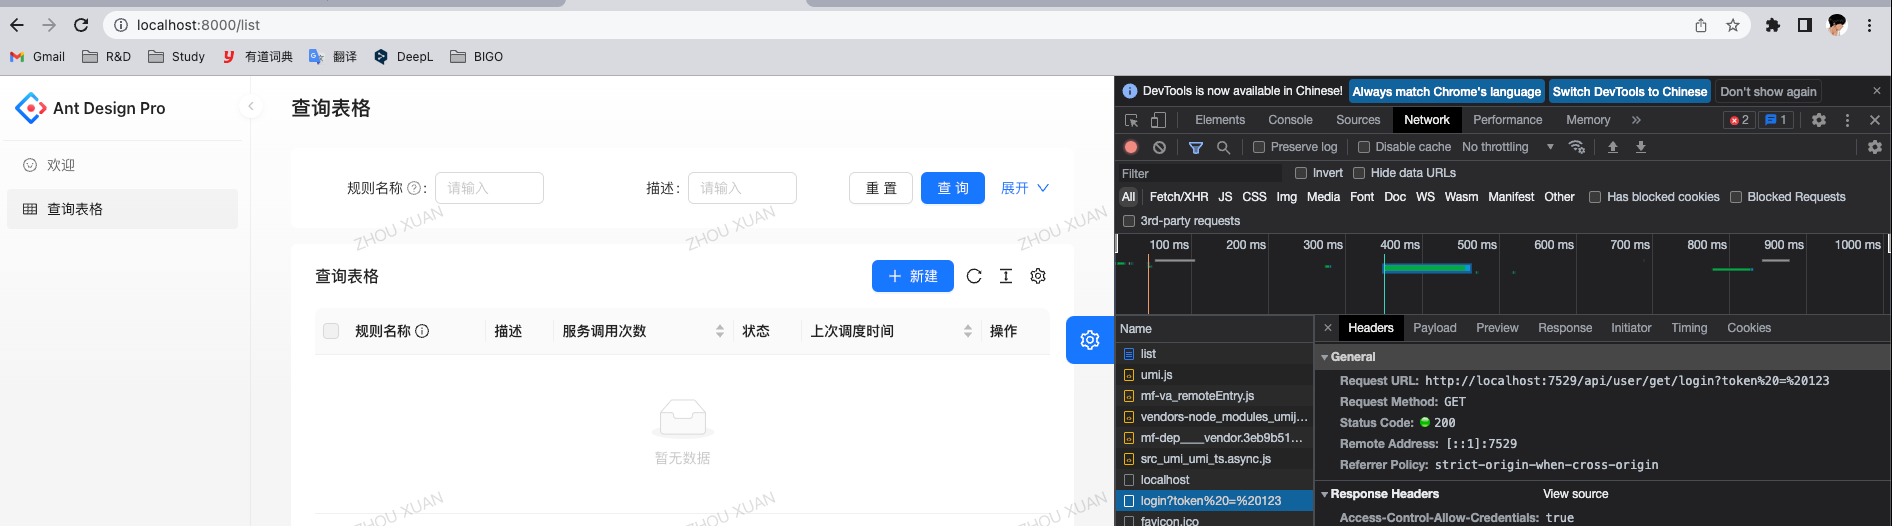Click Always match Chrome's language button

tap(1447, 91)
